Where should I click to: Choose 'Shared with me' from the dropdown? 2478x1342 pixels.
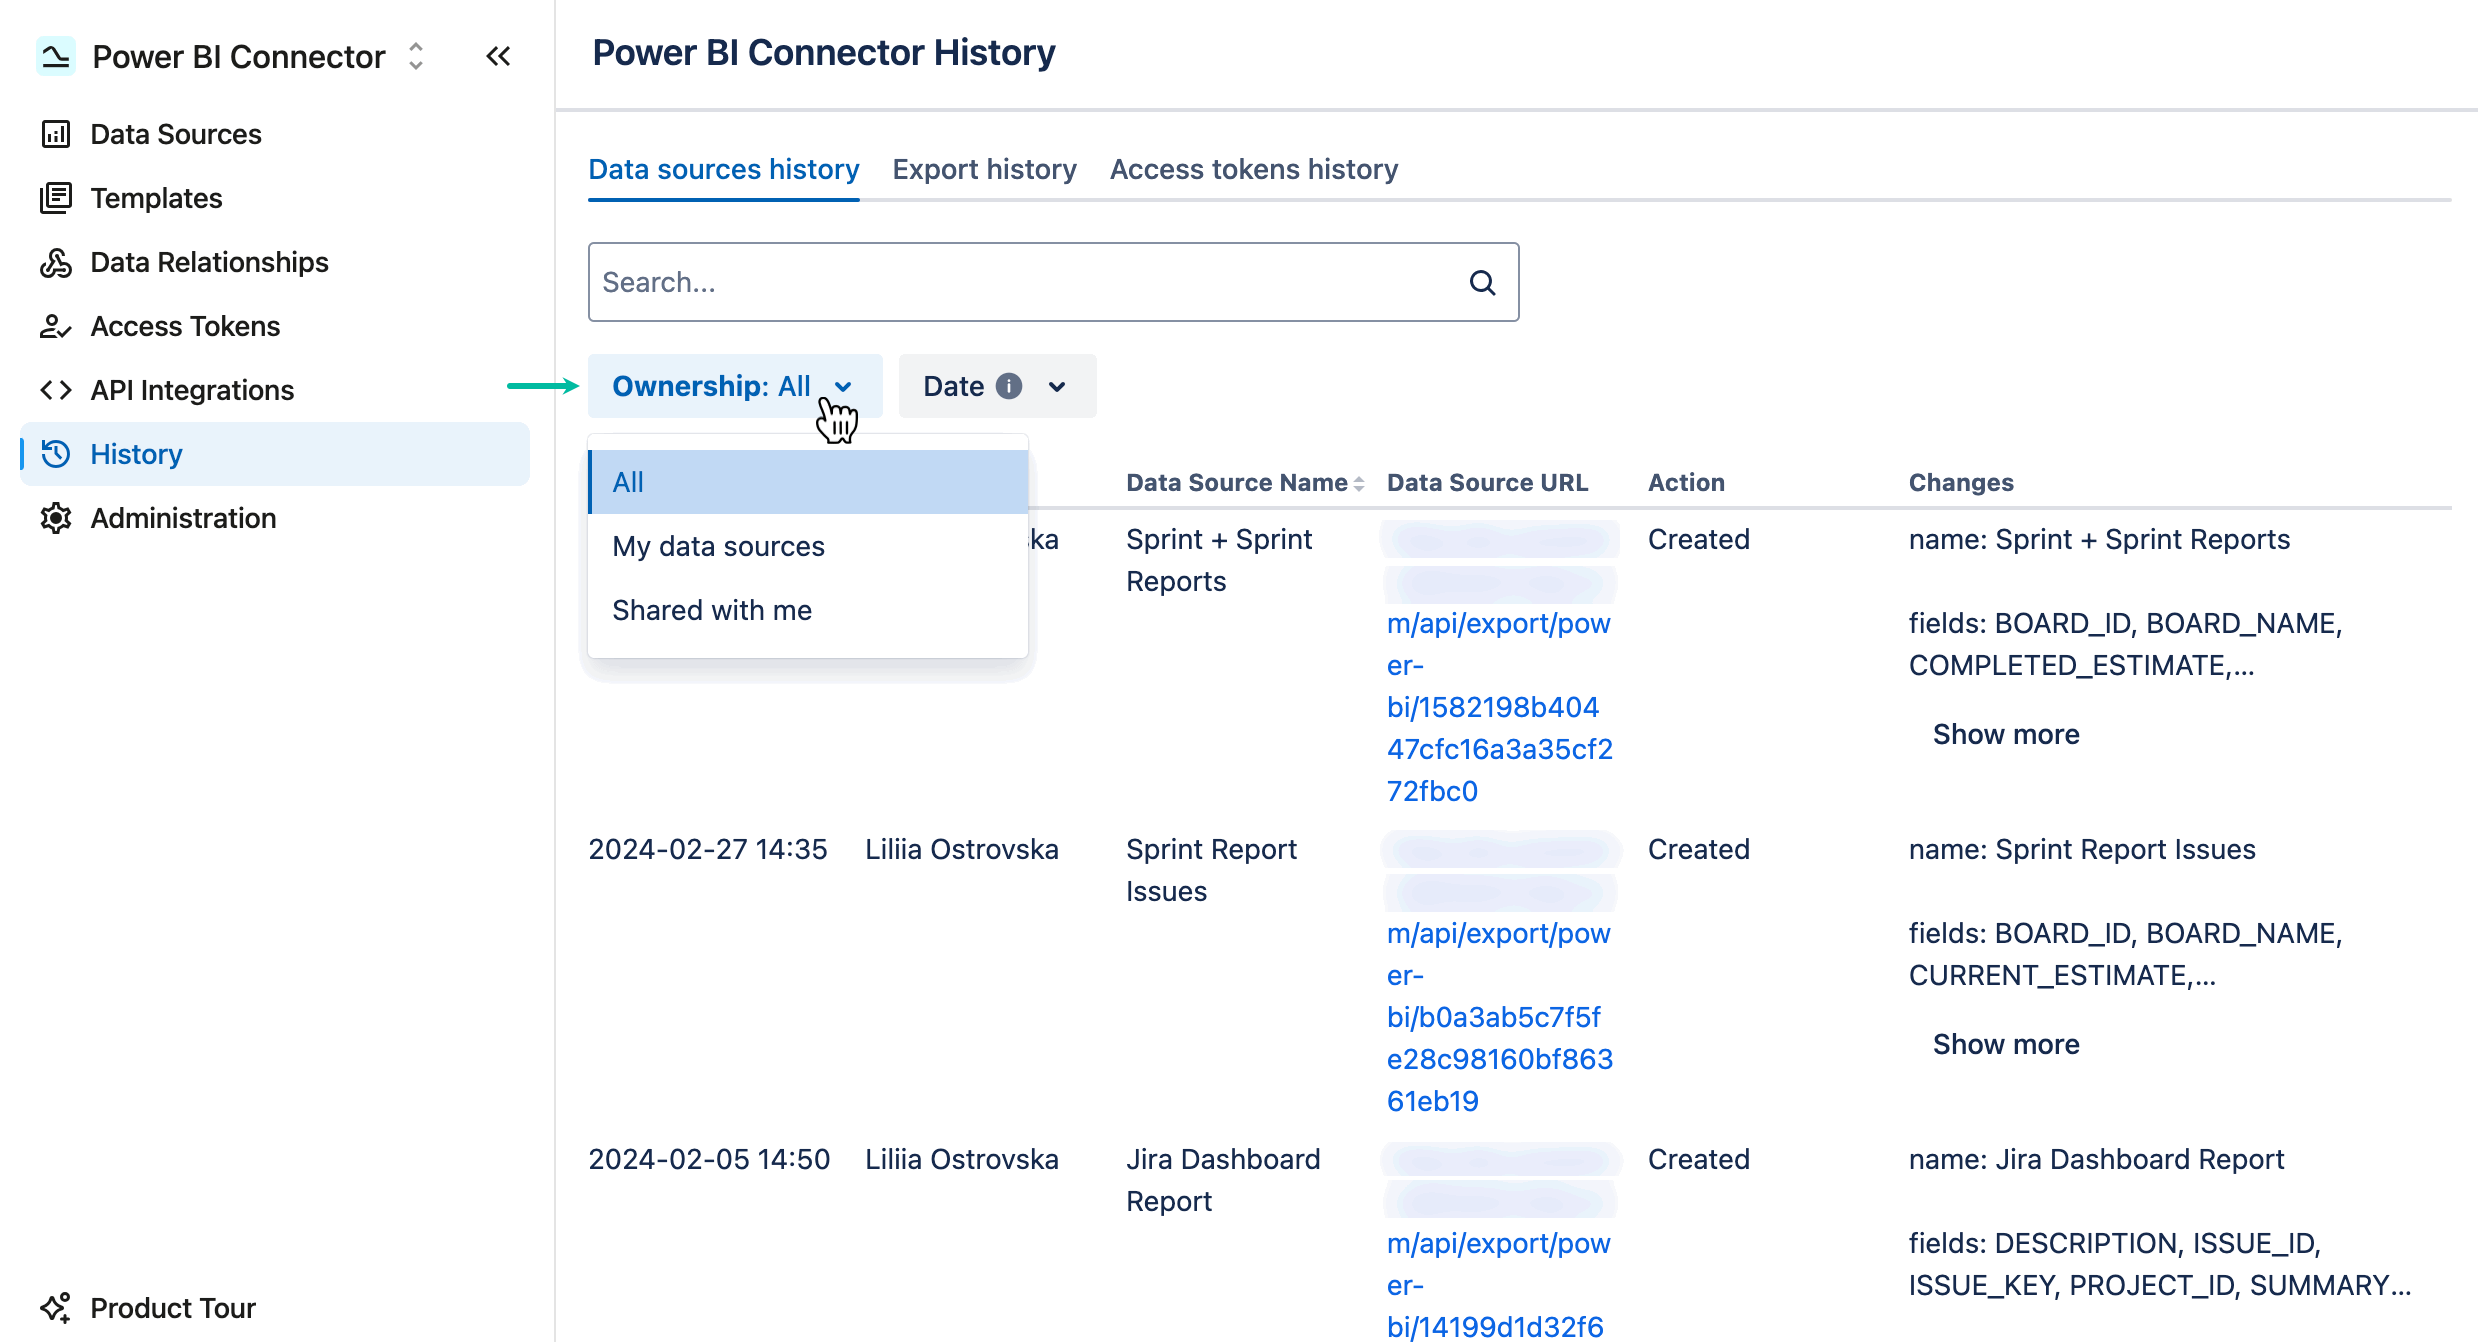[x=711, y=609]
